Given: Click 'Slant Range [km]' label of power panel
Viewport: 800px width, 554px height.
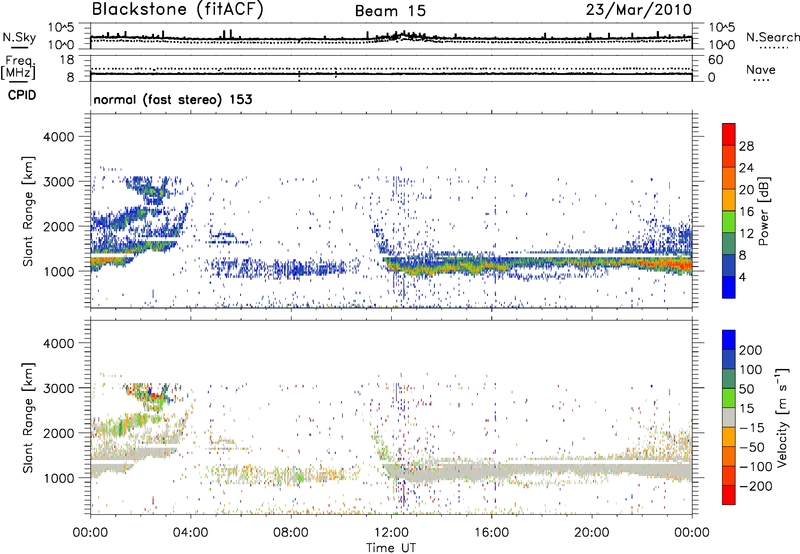Looking at the screenshot, I should (x=28, y=211).
